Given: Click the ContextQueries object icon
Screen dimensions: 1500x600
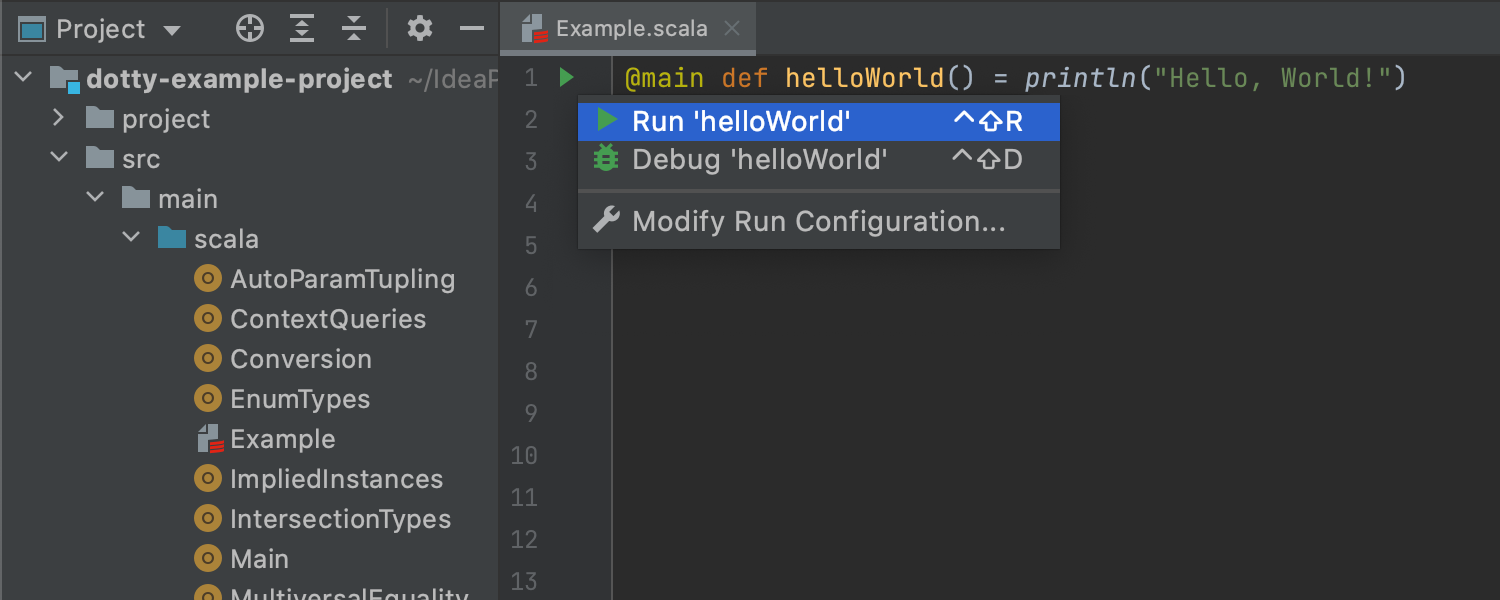Looking at the screenshot, I should coord(207,319).
